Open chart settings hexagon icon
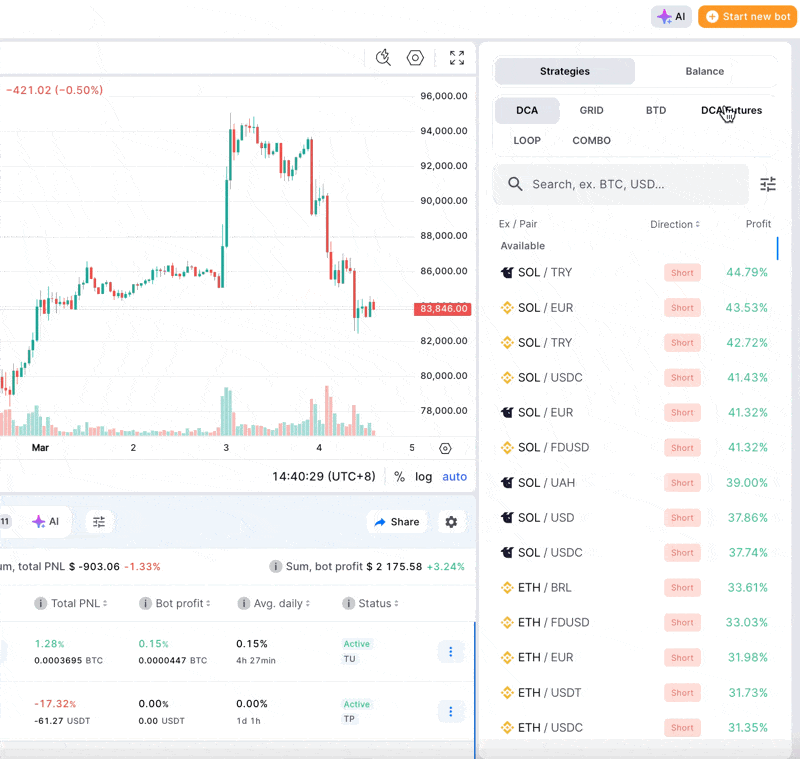Image resolution: width=800 pixels, height=759 pixels. 415,58
